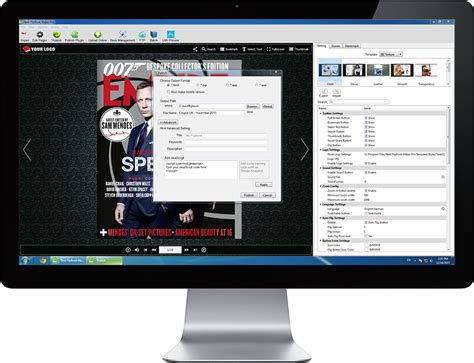Open the Batch tool

(154, 36)
